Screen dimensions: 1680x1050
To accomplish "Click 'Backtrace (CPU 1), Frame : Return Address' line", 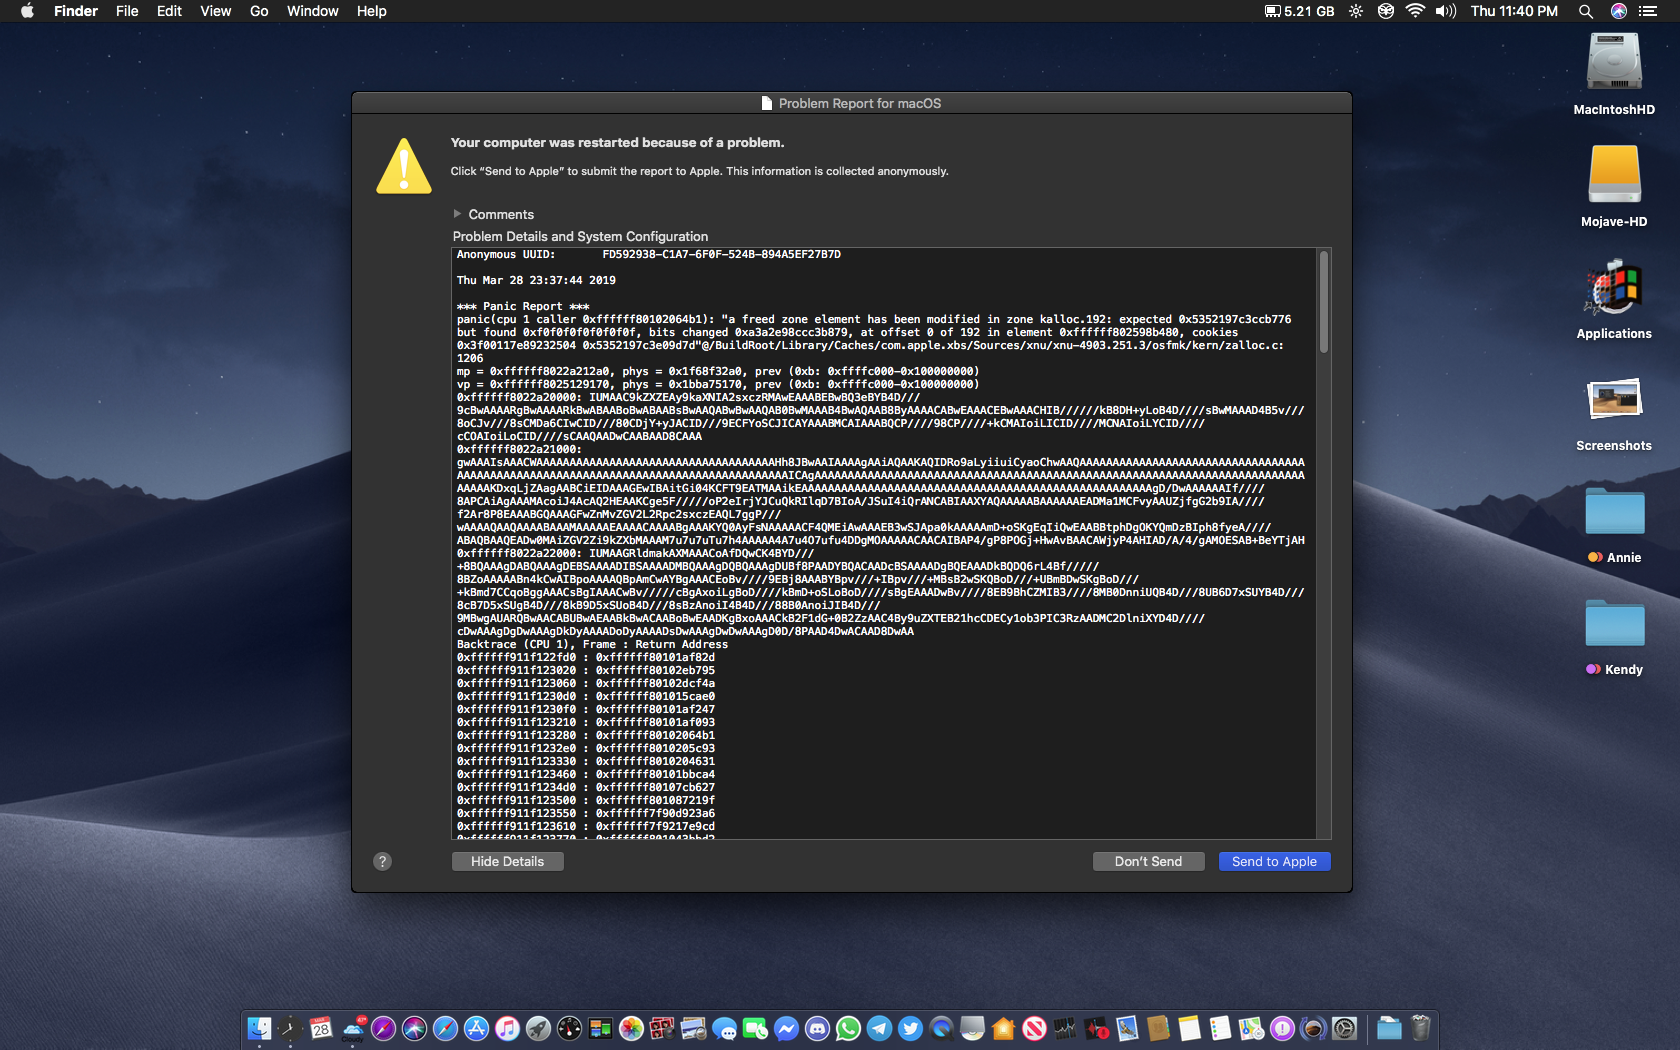I will (592, 644).
